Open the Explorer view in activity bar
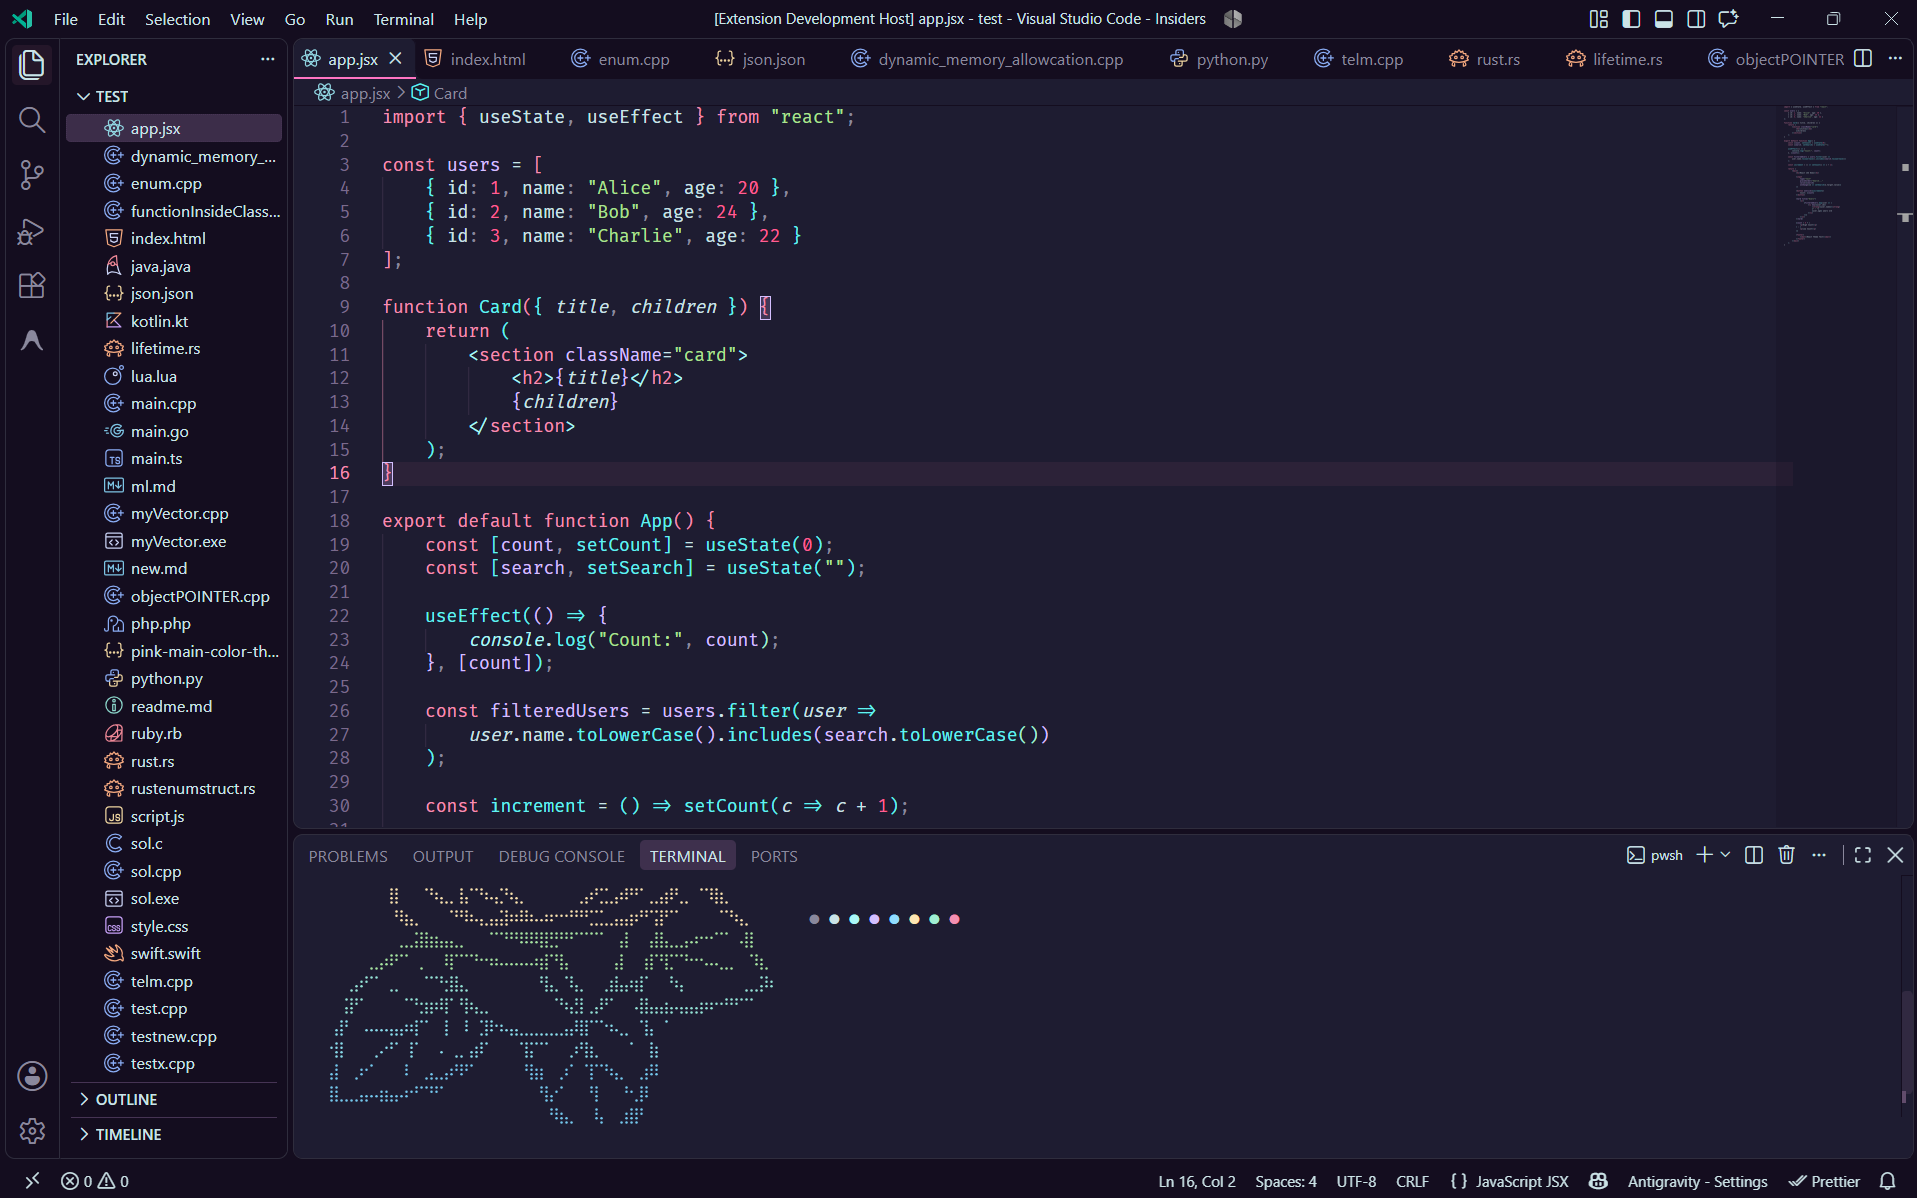 pos(32,65)
